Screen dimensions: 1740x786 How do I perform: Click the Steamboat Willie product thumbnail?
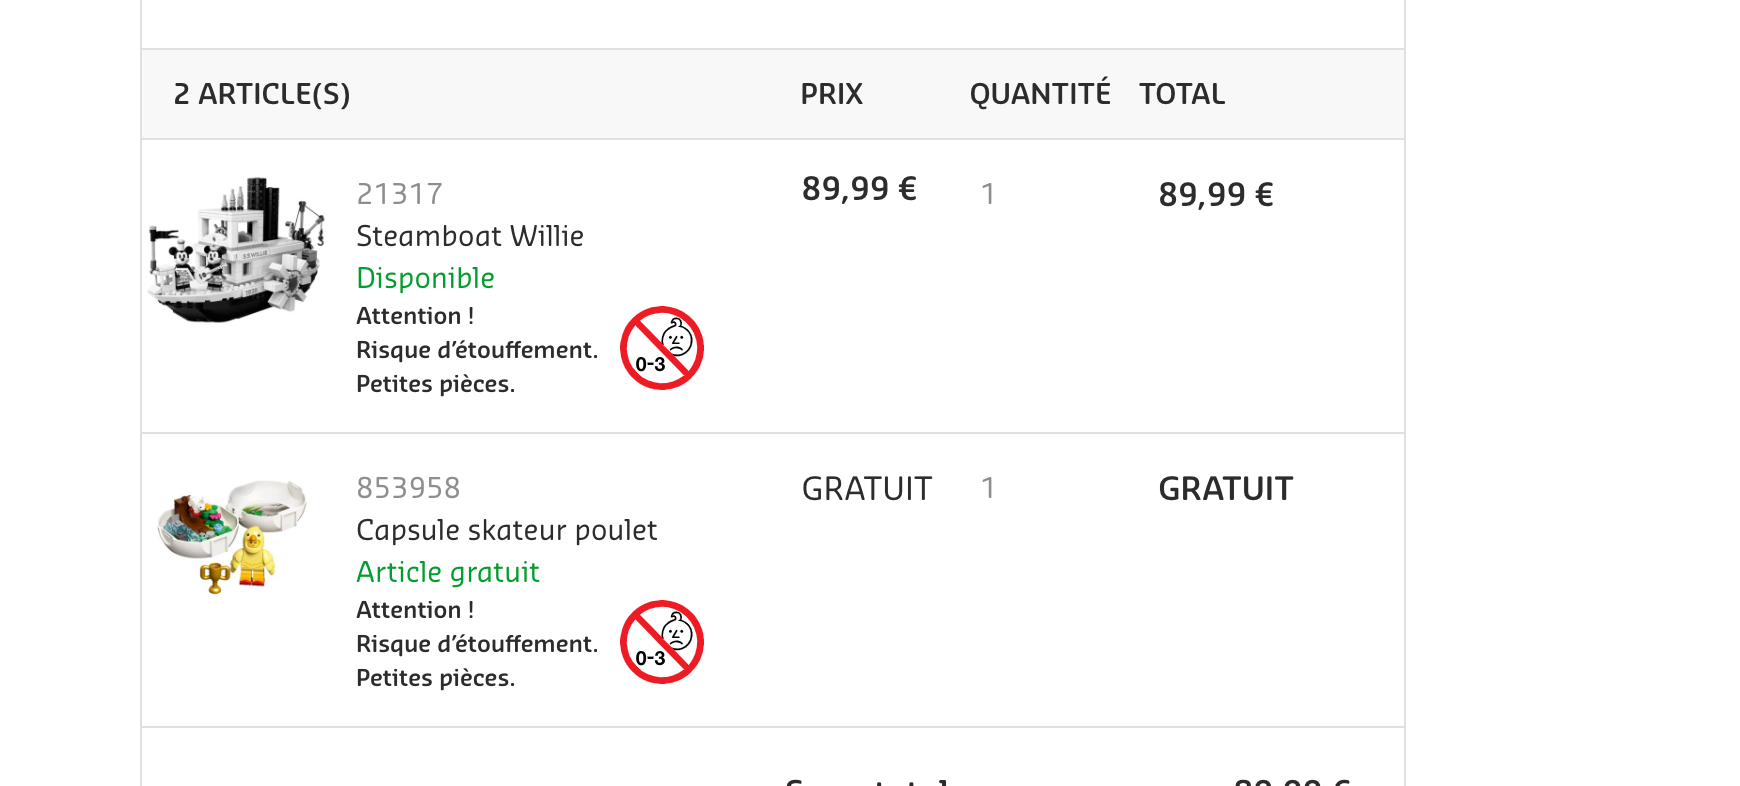(237, 250)
